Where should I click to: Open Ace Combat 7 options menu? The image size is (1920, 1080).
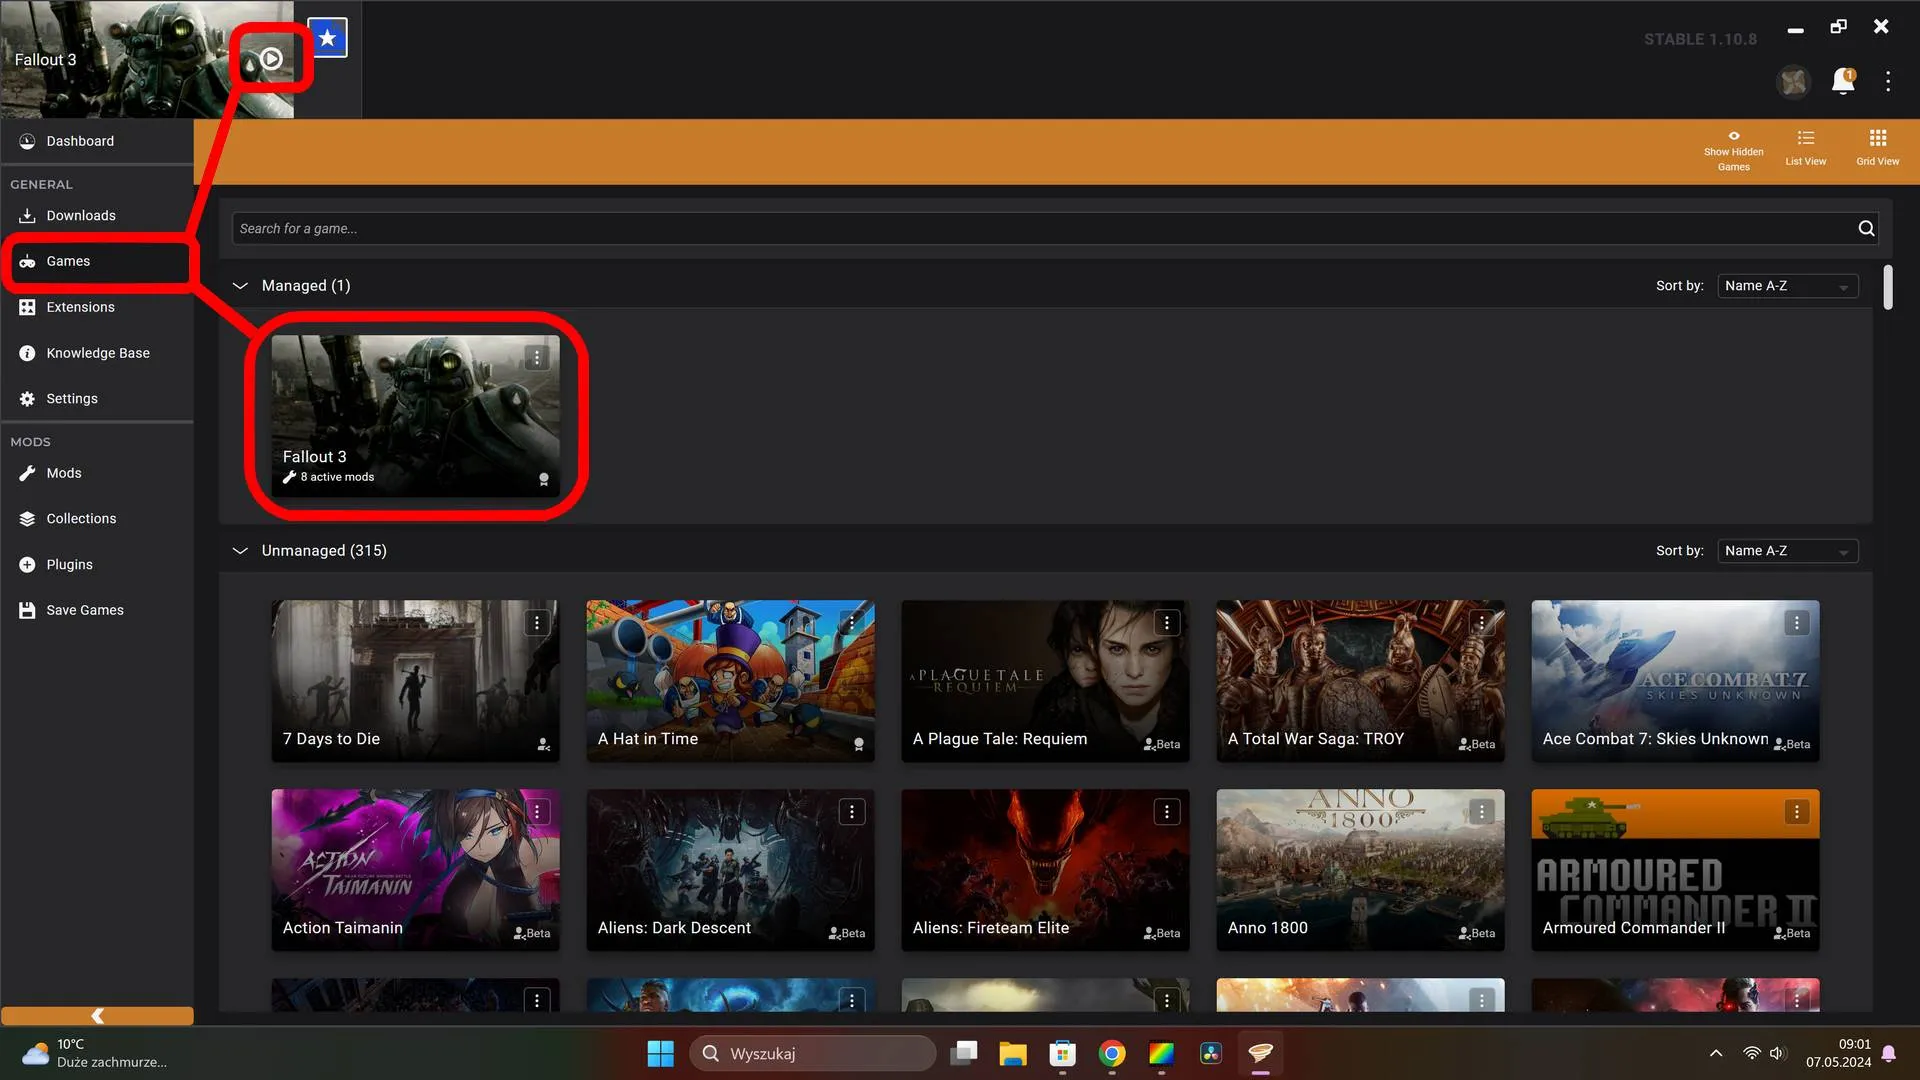coord(1797,623)
